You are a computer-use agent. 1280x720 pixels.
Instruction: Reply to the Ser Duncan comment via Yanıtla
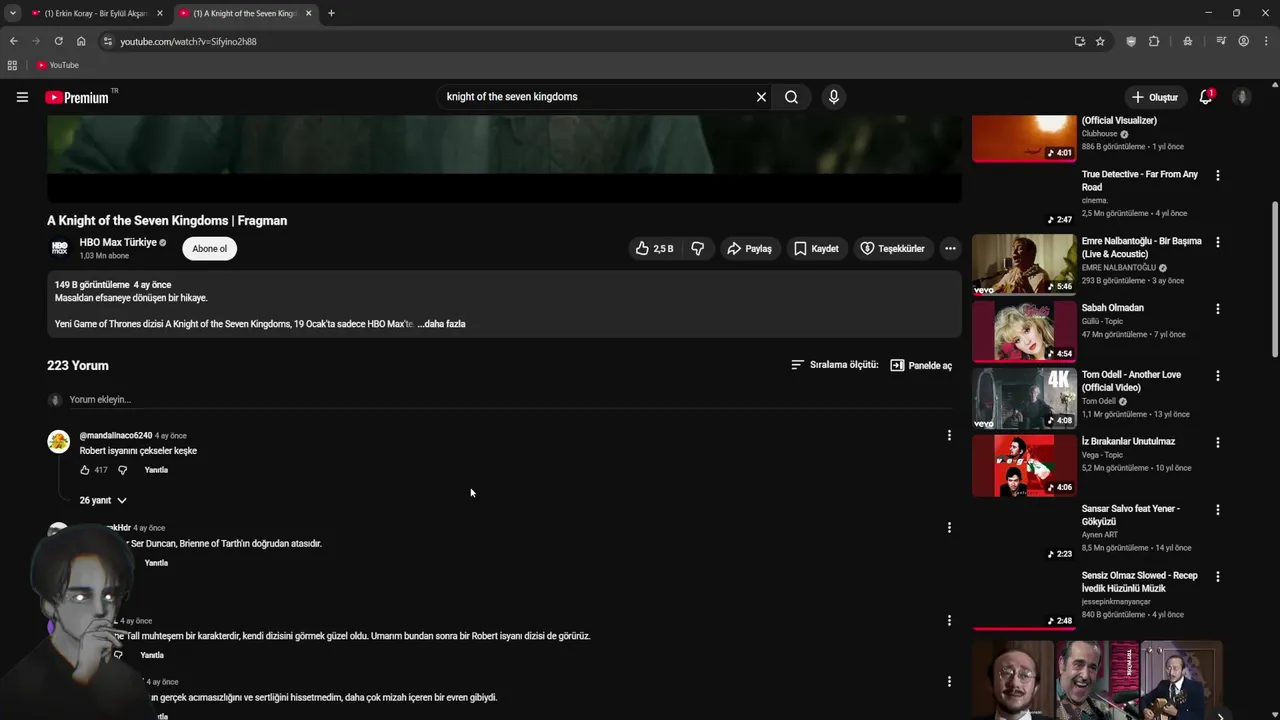click(x=156, y=563)
